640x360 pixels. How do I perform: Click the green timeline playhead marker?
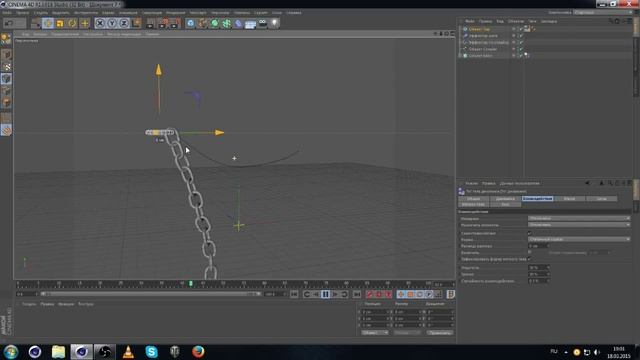coord(191,283)
